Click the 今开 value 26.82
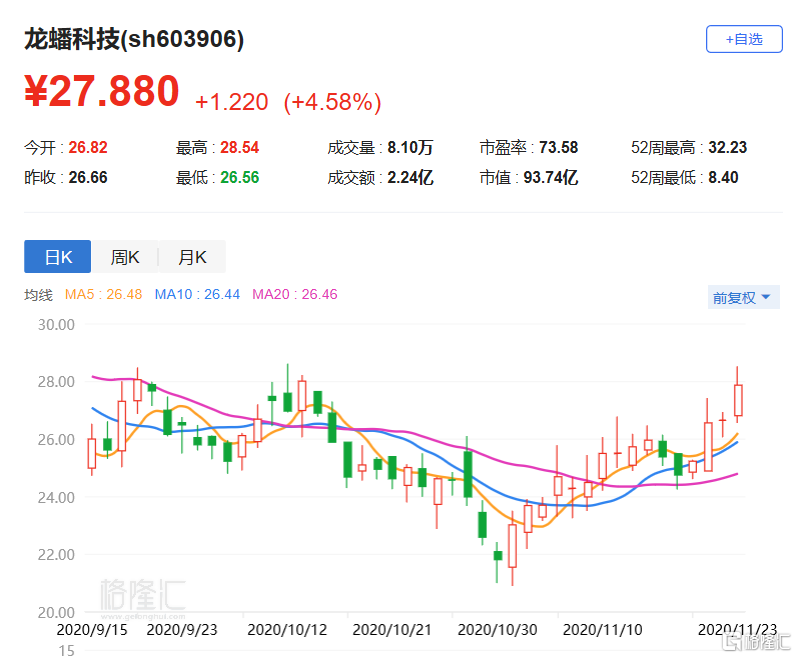This screenshot has width=797, height=658. coord(88,147)
